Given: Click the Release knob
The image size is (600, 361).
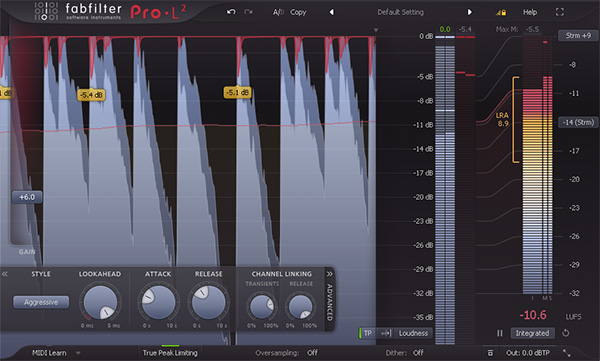Looking at the screenshot, I should click(209, 302).
